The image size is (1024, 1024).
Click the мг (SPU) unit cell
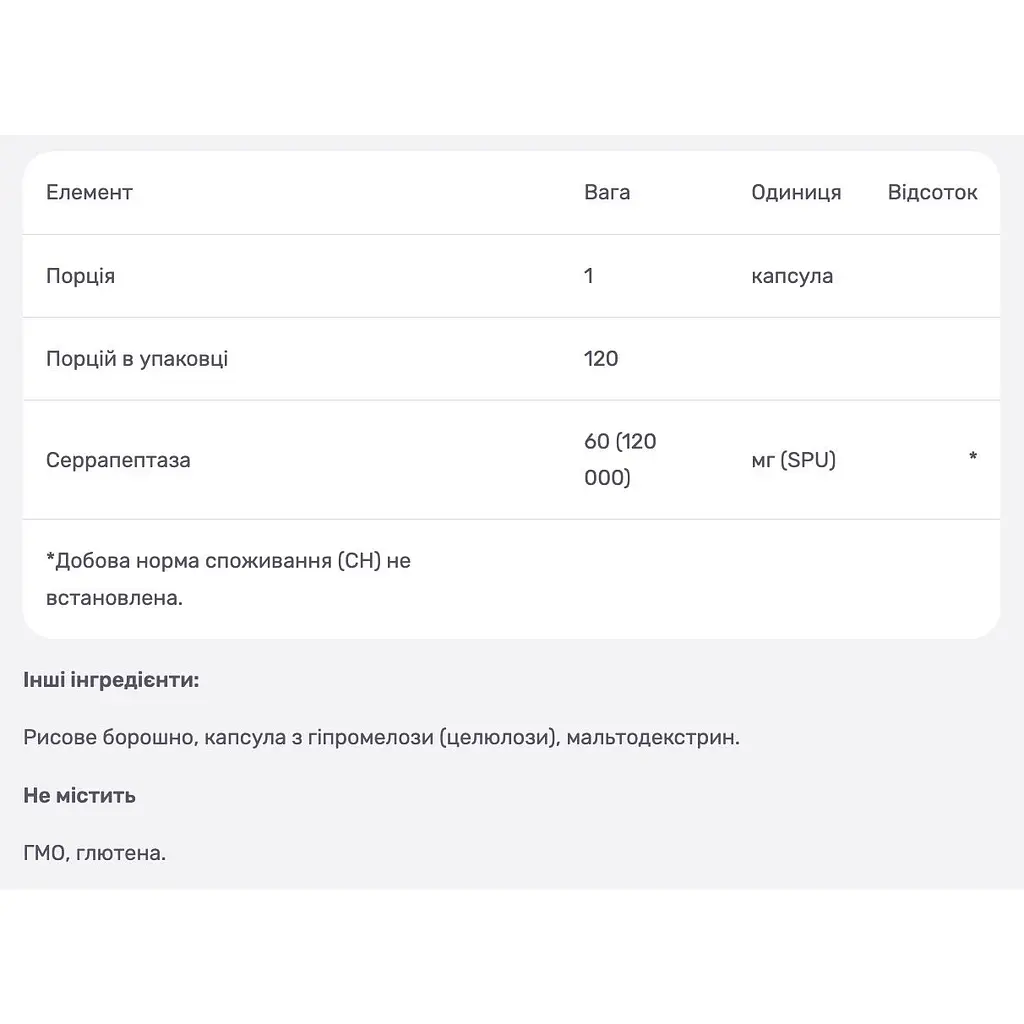pyautogui.click(x=793, y=460)
